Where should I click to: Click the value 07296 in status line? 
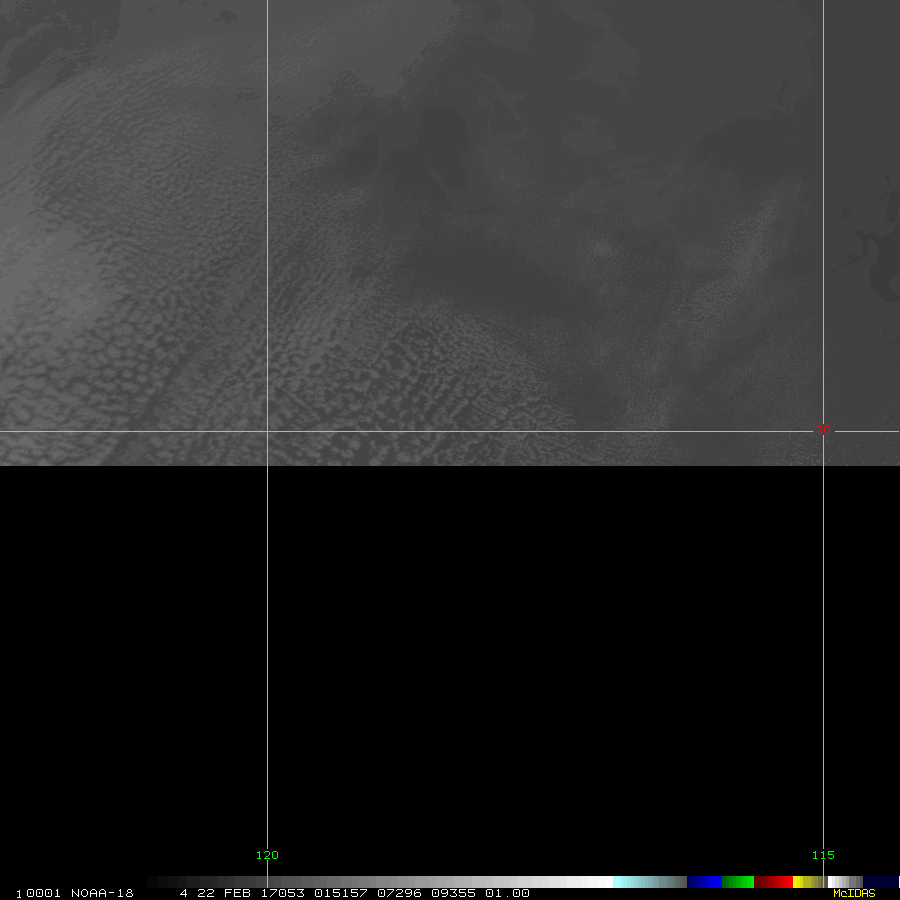coord(399,893)
